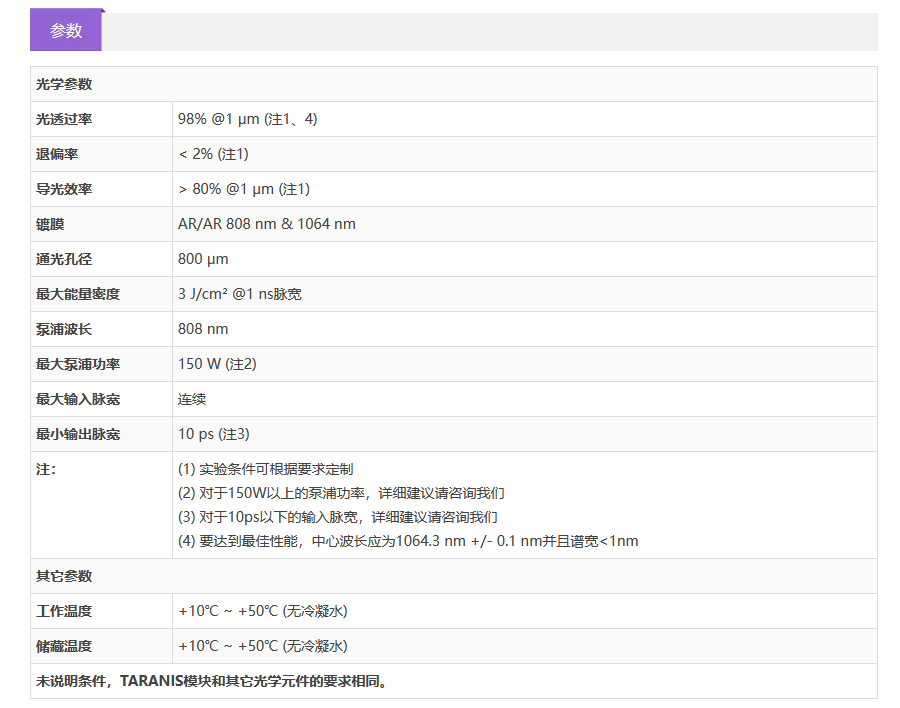Click the 工作温度 temperature value

click(262, 611)
